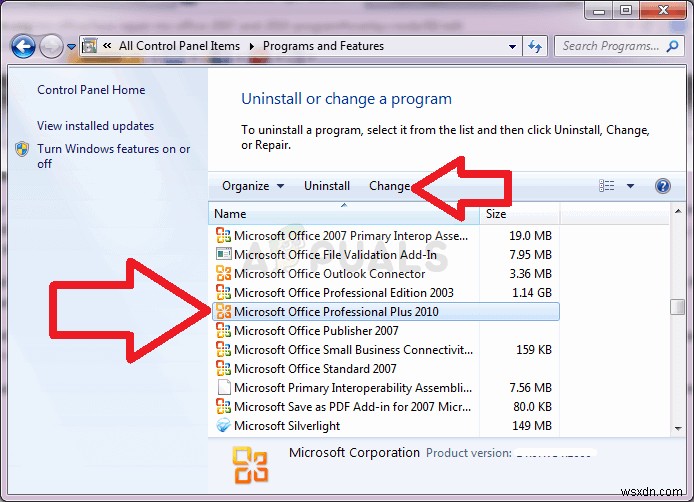Screen dimensions: 694x502
Task: Click Microsoft Corporation in details pane
Action: point(354,452)
